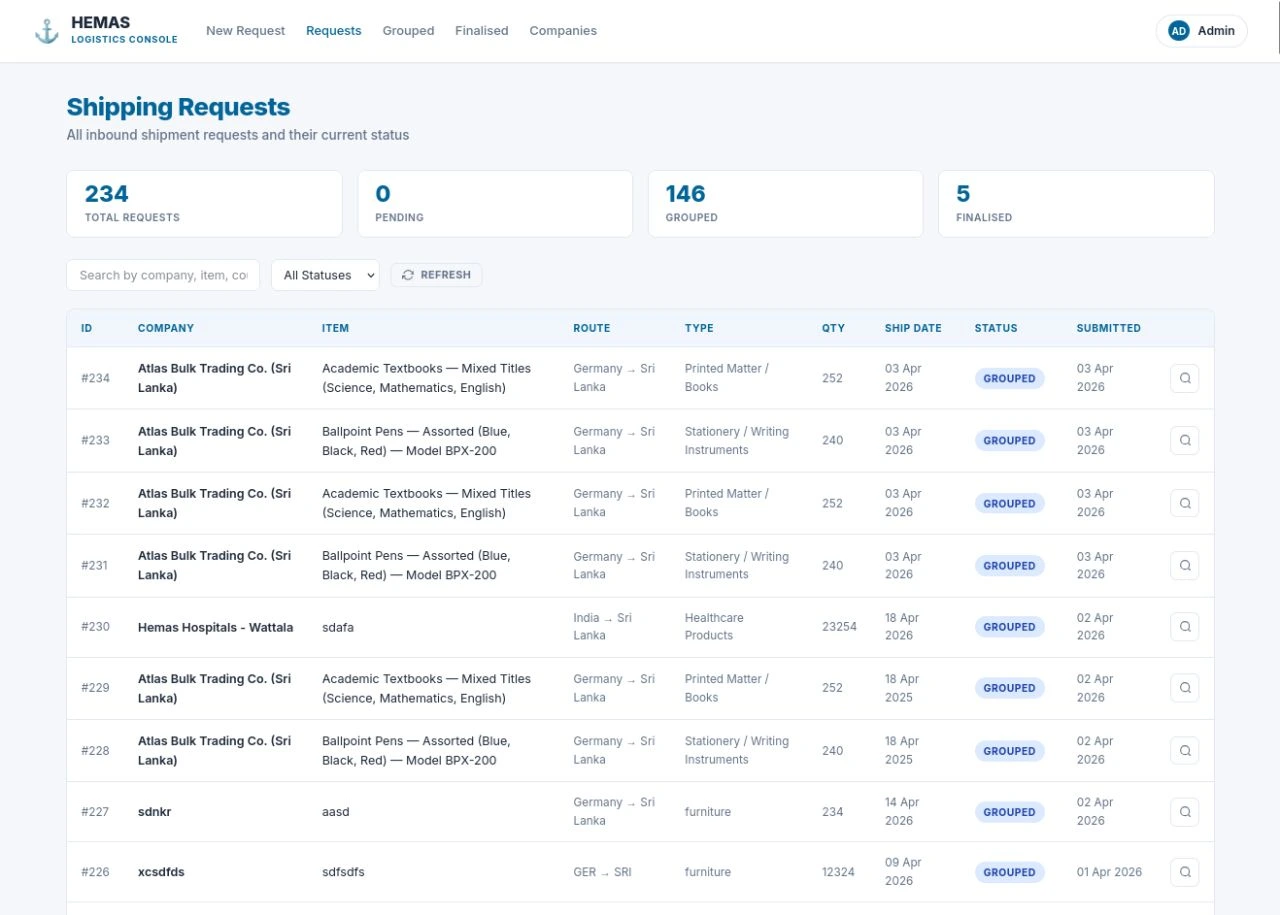Click the STATUS column header
The height and width of the screenshot is (915, 1280).
point(996,328)
